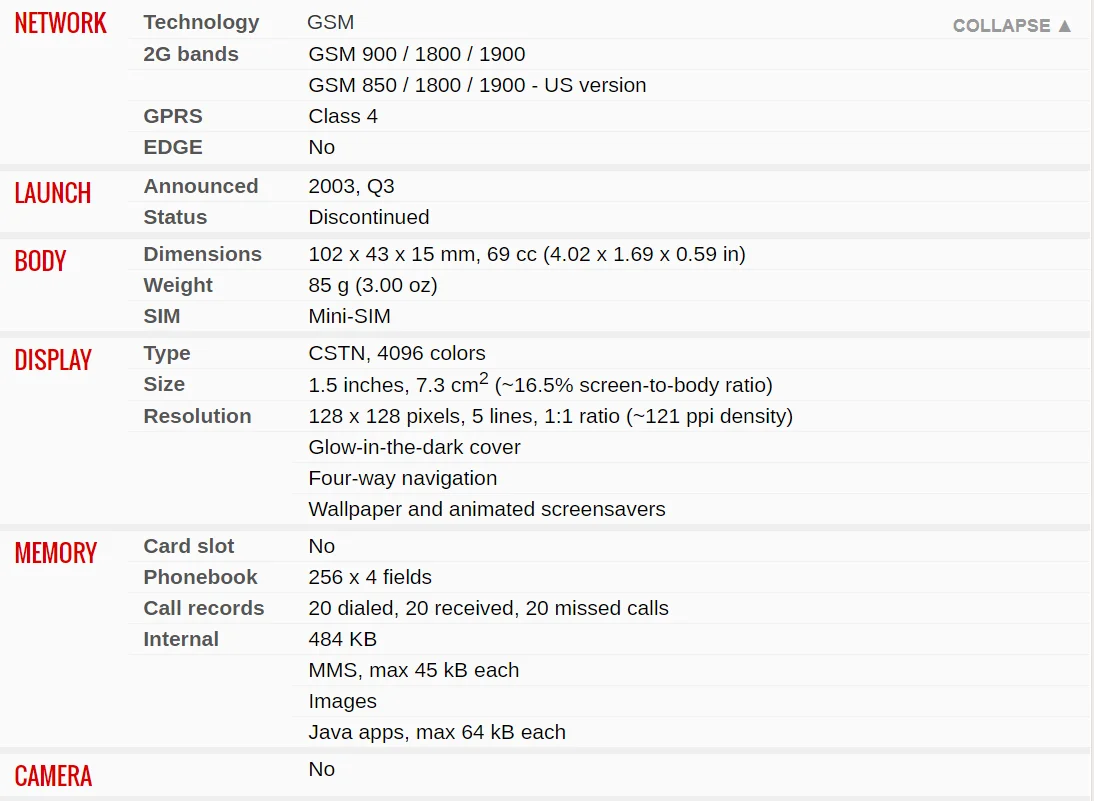Click the CAMERA section heading
This screenshot has height=801, width=1094.
[x=54, y=776]
